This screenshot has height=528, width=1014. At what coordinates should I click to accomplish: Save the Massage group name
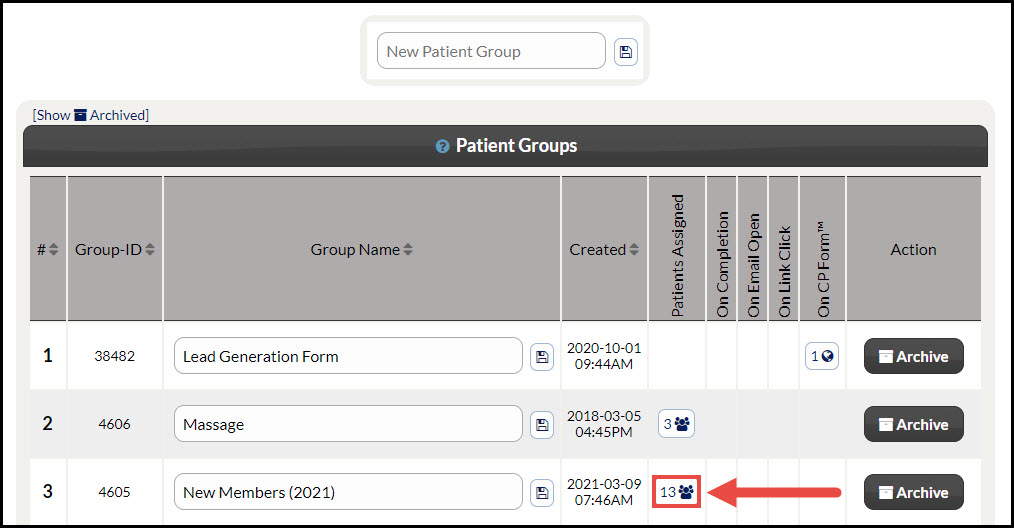tap(542, 424)
